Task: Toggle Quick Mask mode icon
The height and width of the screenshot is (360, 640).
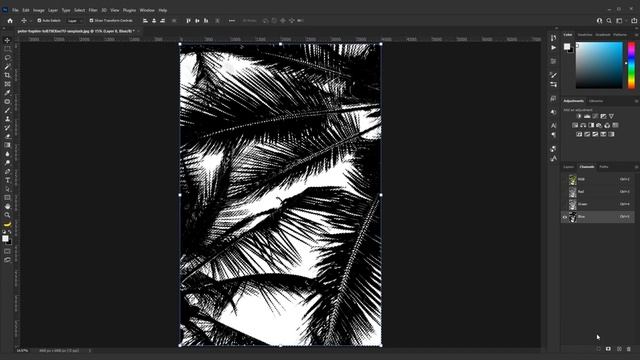Action: point(7,251)
